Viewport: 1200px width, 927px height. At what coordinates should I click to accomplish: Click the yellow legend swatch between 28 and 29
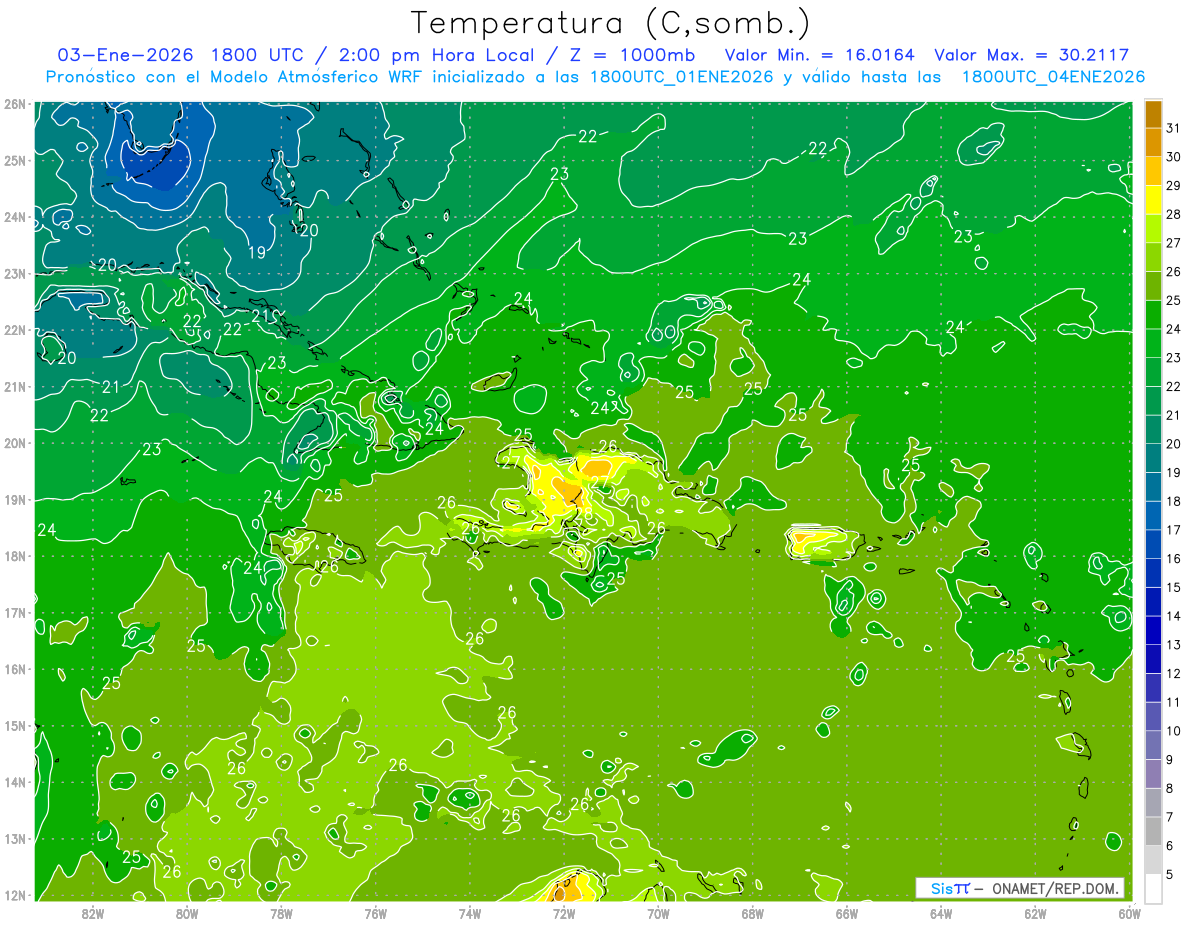click(x=1153, y=200)
